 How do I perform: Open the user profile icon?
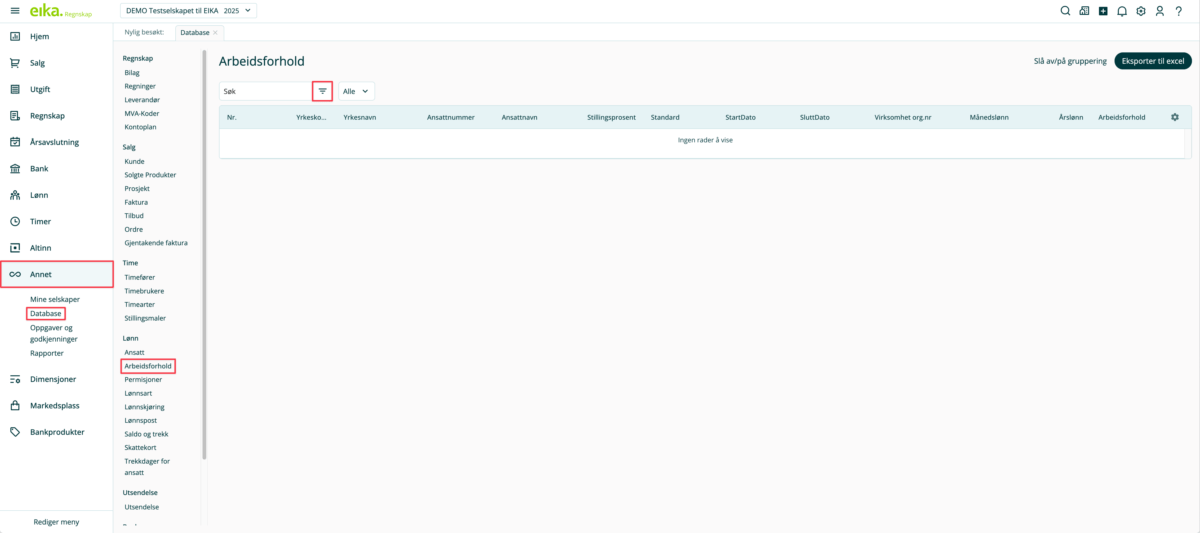[x=1159, y=11]
